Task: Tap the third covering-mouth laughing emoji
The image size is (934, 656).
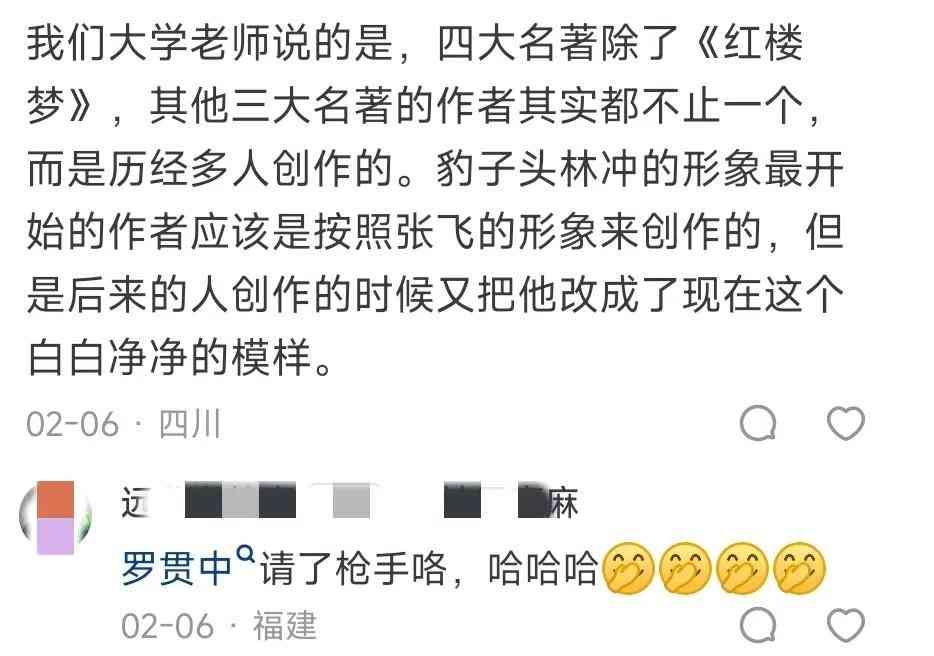Action: pos(742,568)
